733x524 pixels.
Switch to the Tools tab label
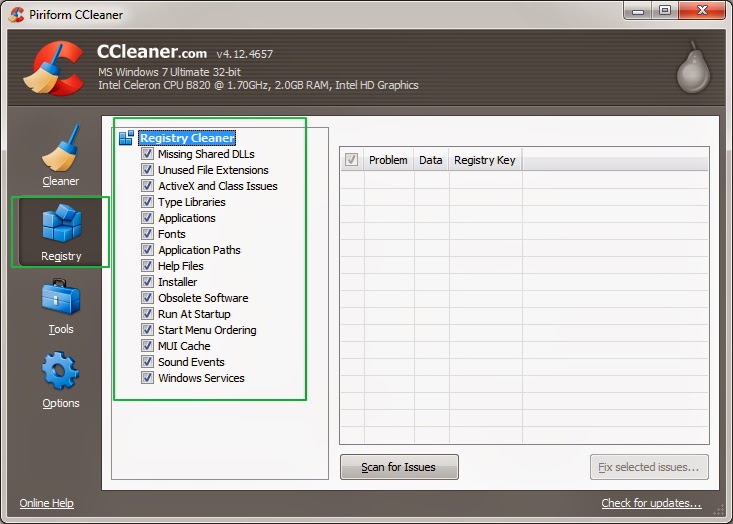(61, 329)
